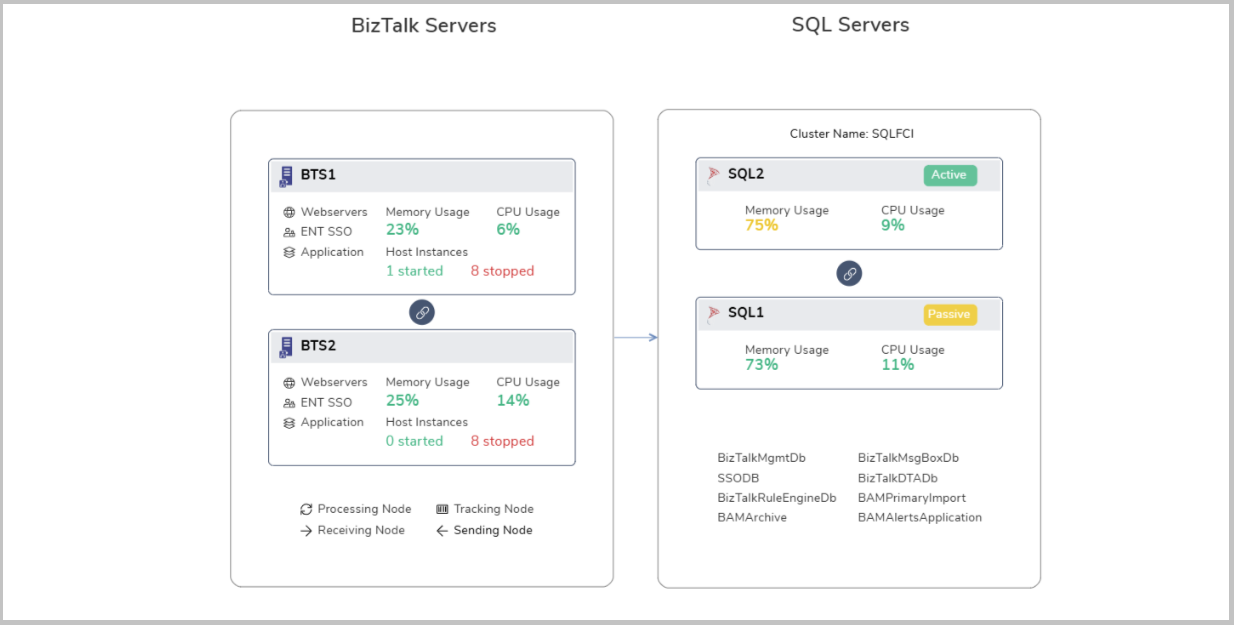The width and height of the screenshot is (1234, 630).
Task: Click the SQL2 server icon
Action: (x=713, y=175)
